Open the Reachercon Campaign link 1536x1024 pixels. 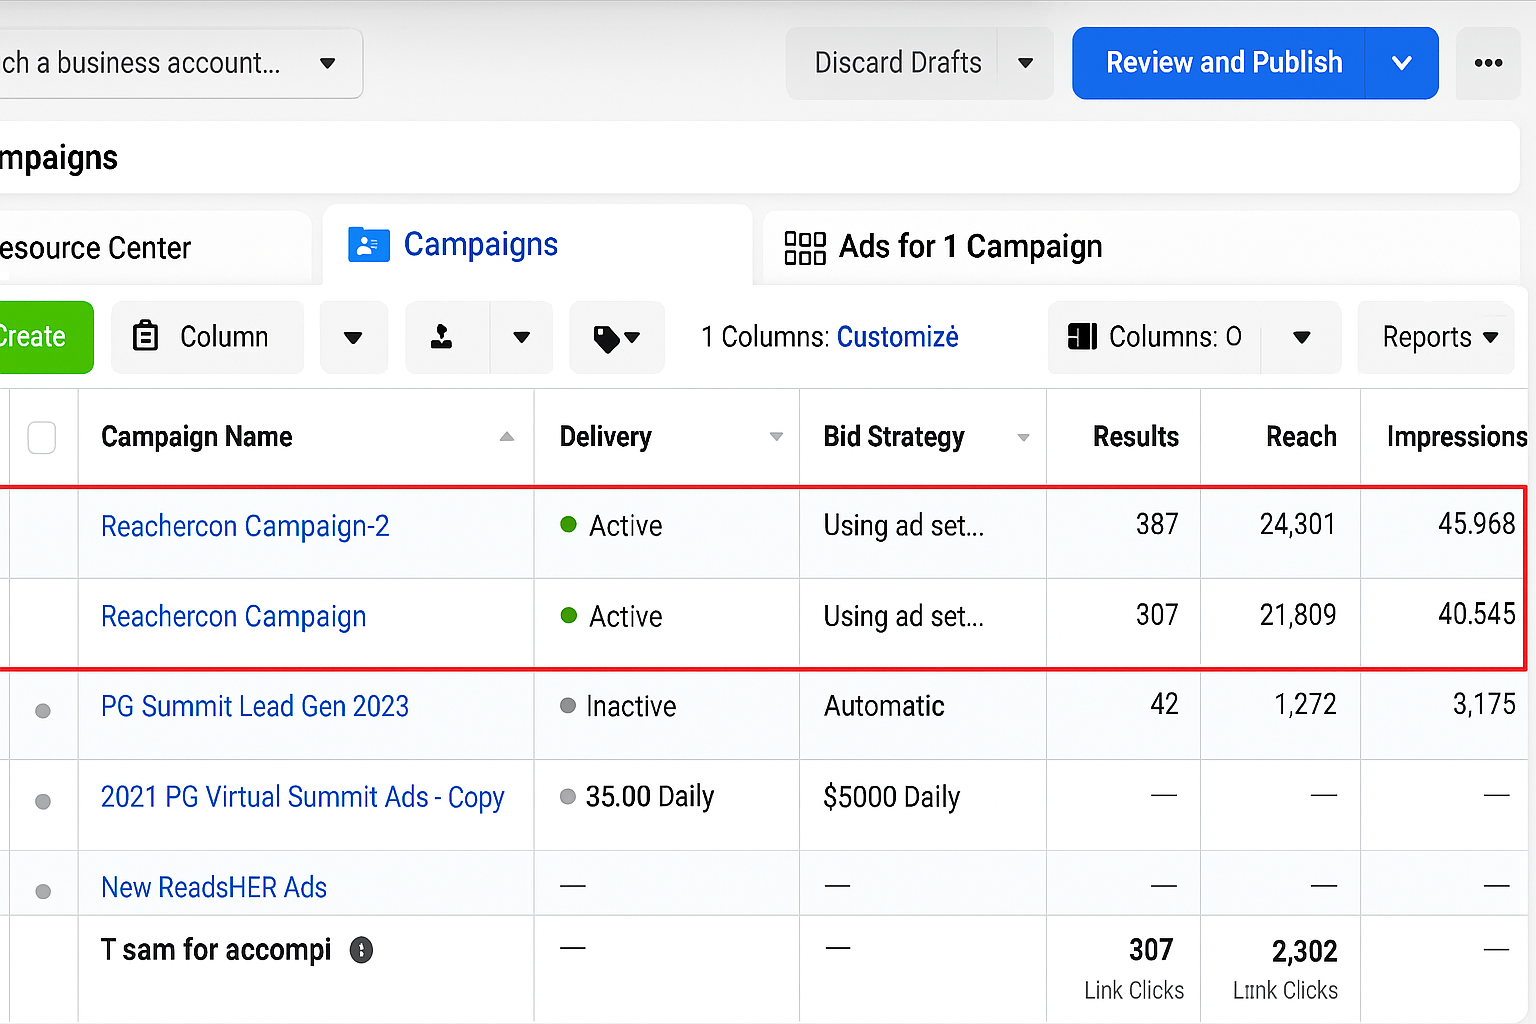click(234, 616)
